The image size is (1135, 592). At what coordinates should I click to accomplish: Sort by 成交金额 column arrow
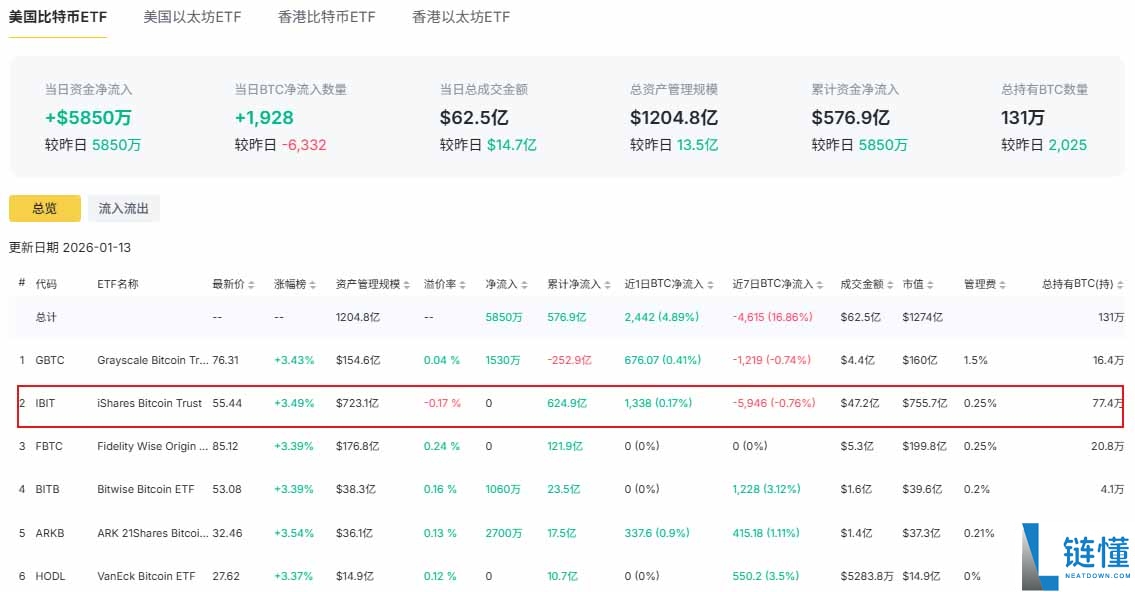pos(890,285)
